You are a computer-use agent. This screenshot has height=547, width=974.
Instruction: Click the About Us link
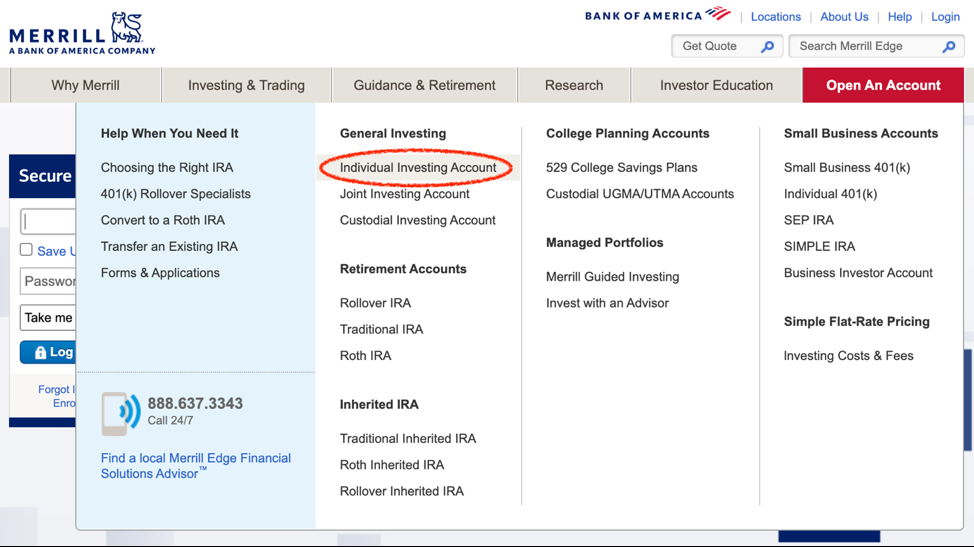tap(844, 17)
